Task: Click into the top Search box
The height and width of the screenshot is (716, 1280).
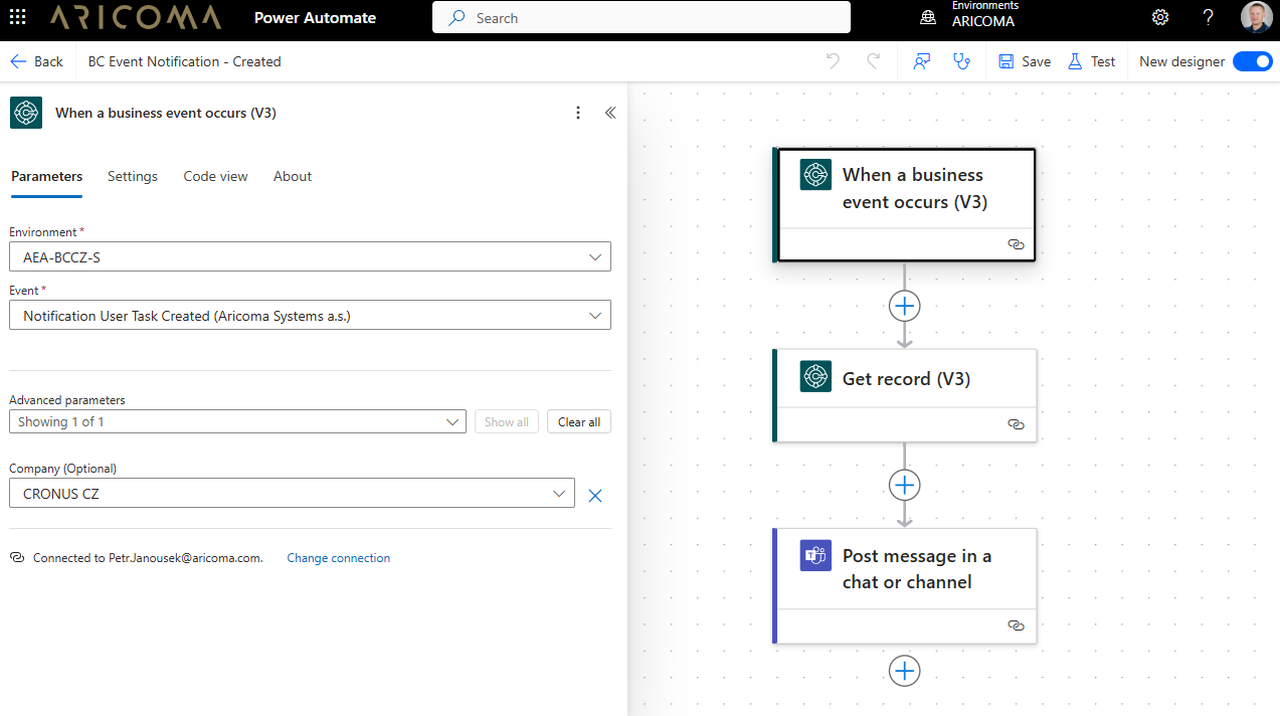Action: coord(640,18)
